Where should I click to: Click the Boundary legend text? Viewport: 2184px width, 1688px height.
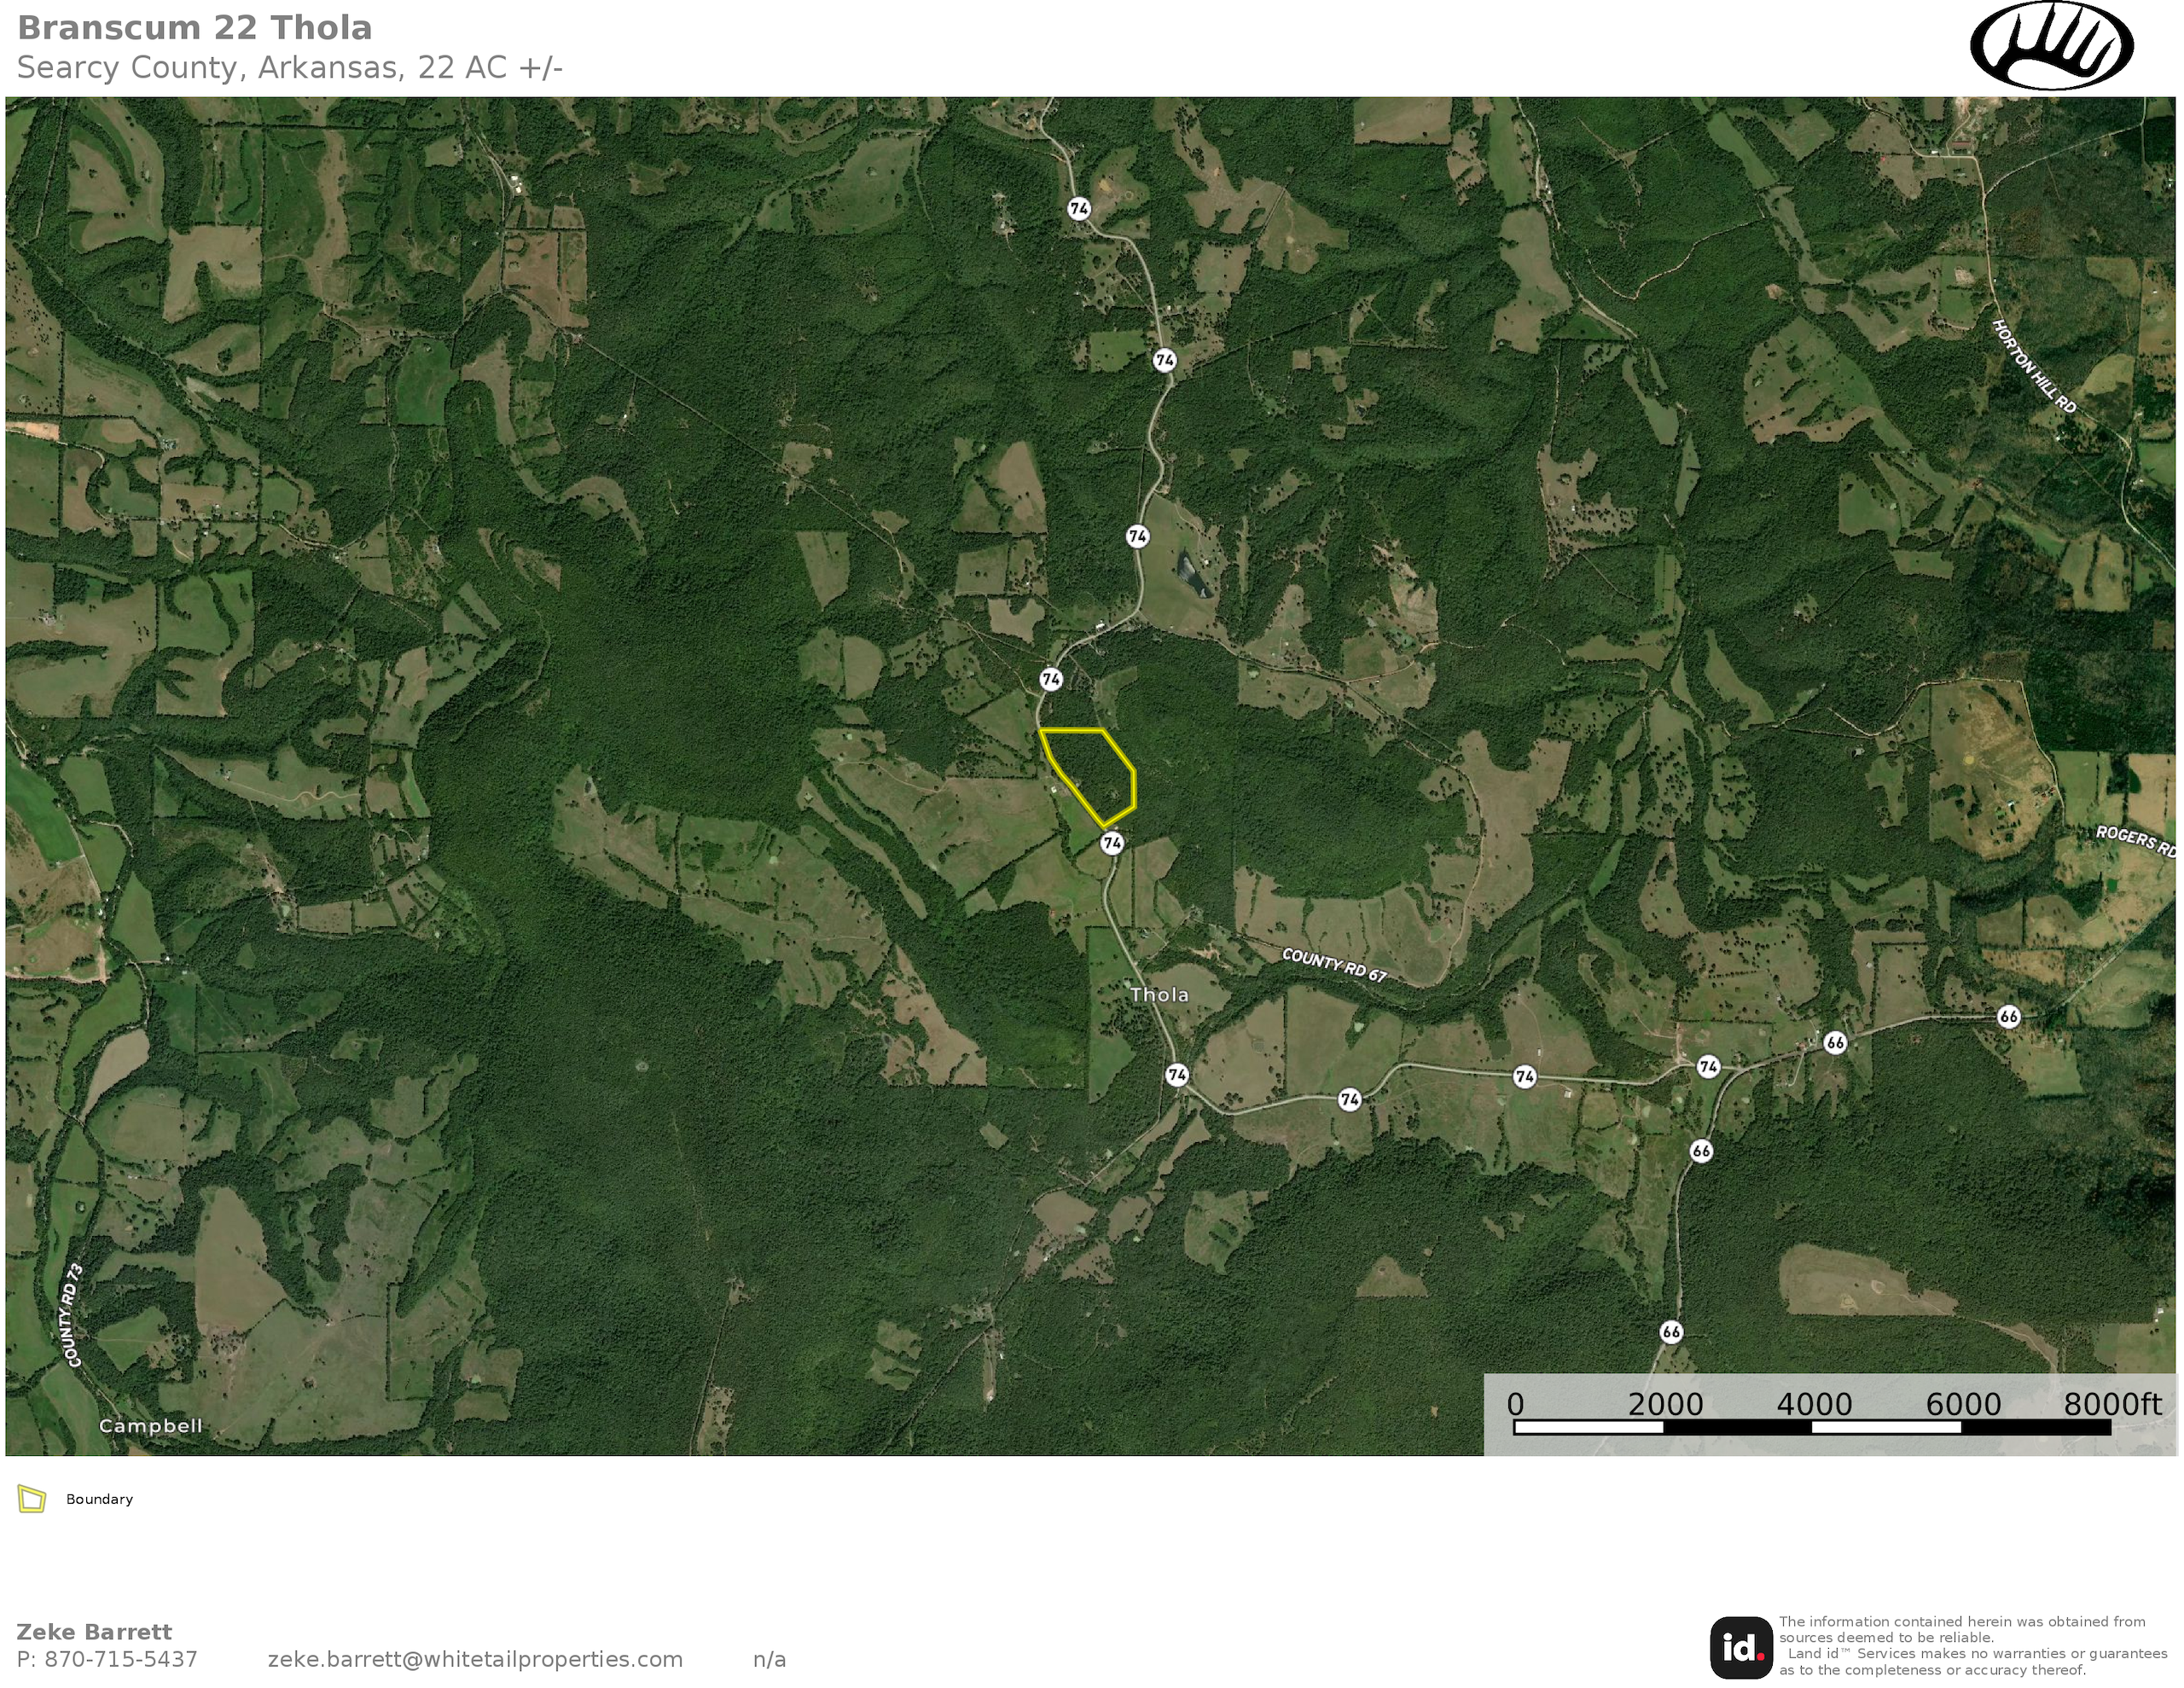click(99, 1499)
